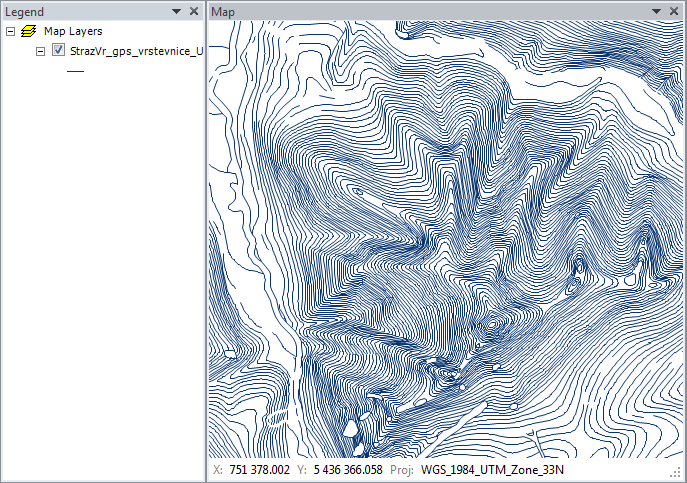Click the Legend panel title

(x=25, y=12)
